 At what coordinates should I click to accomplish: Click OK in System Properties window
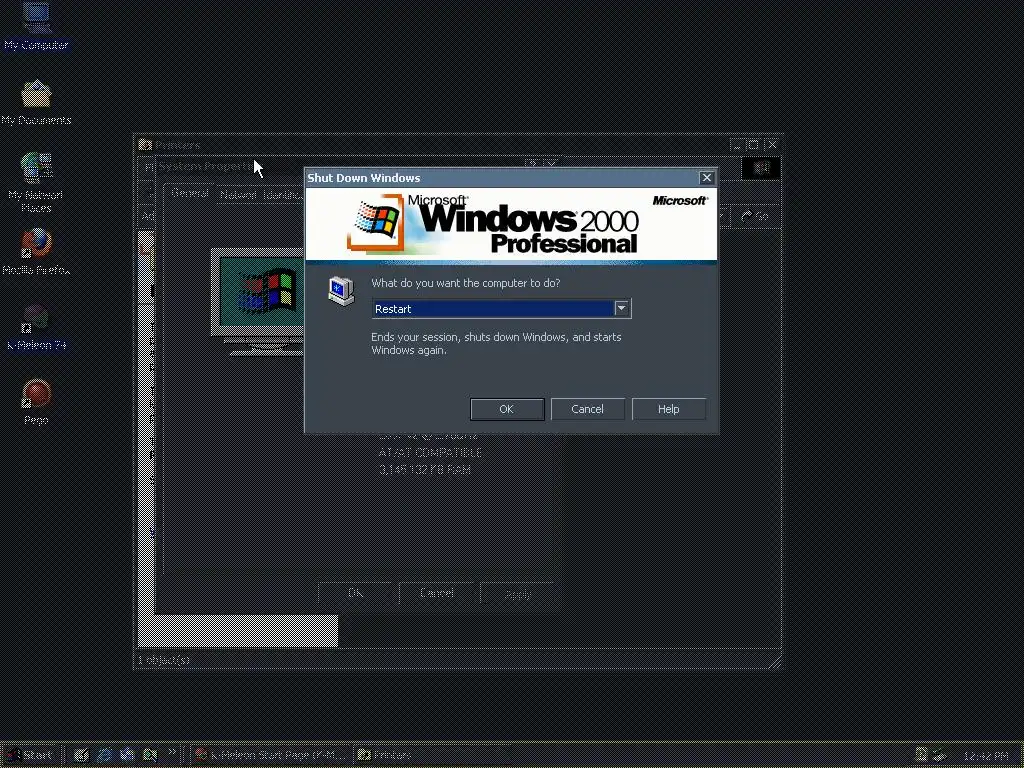(355, 593)
